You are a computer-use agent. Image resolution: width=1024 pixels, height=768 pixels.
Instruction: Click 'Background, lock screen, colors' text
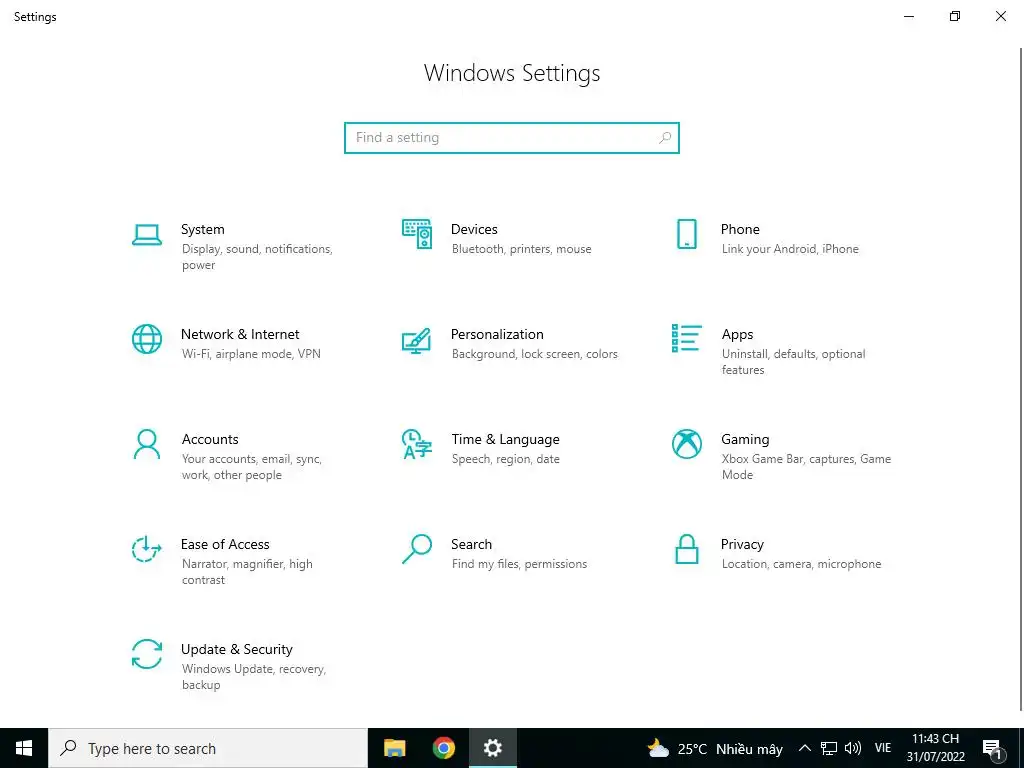point(534,354)
